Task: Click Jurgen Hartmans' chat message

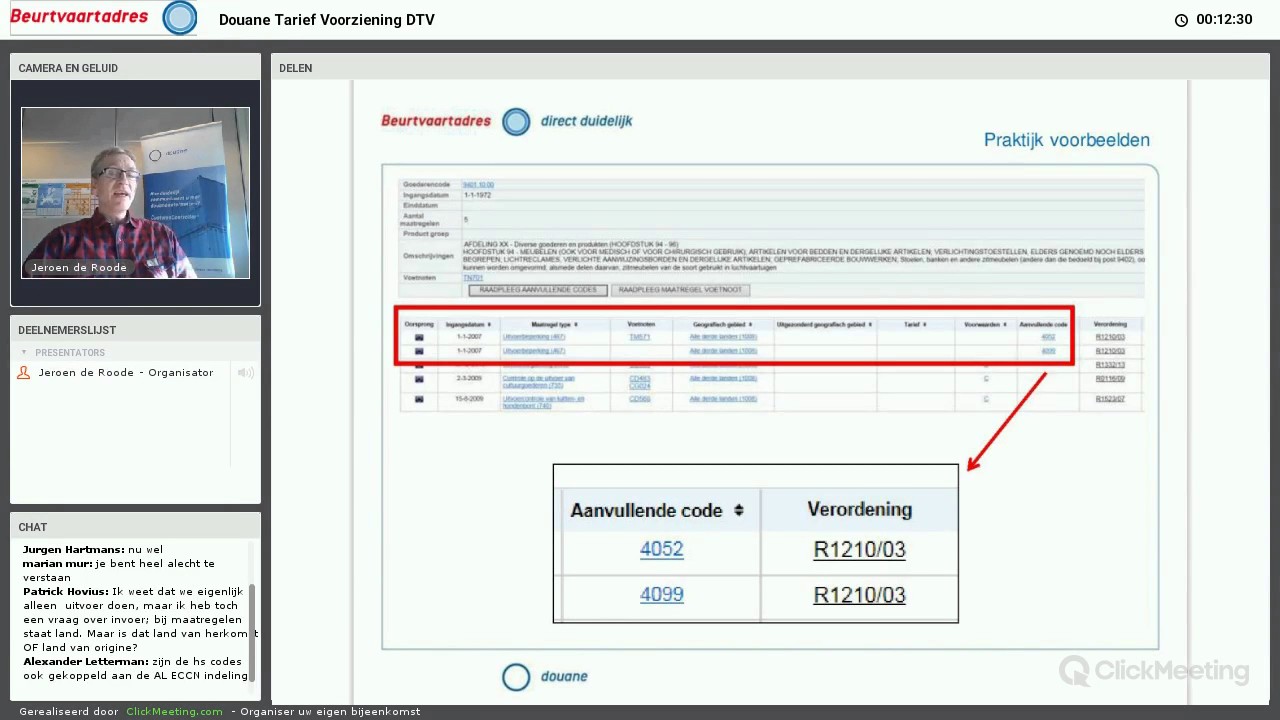Action: click(x=93, y=549)
